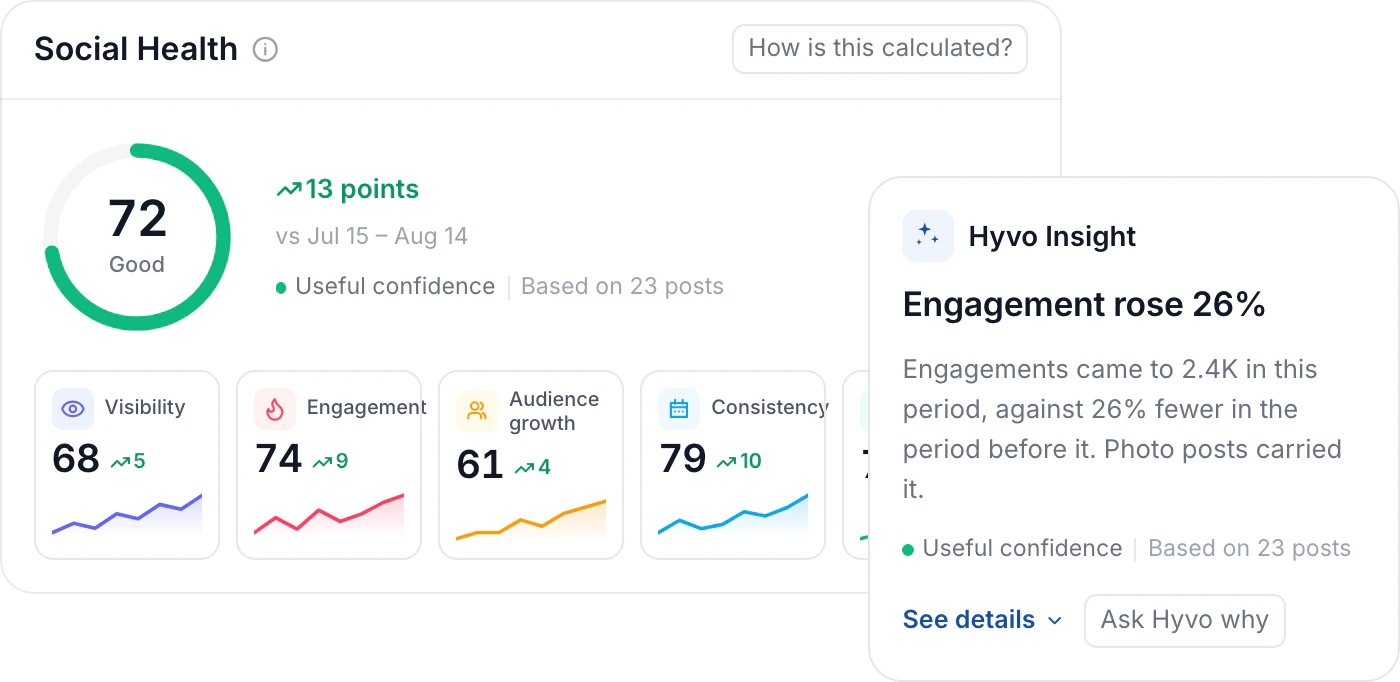
Task: Select the 72 Good score ring
Action: tap(137, 237)
